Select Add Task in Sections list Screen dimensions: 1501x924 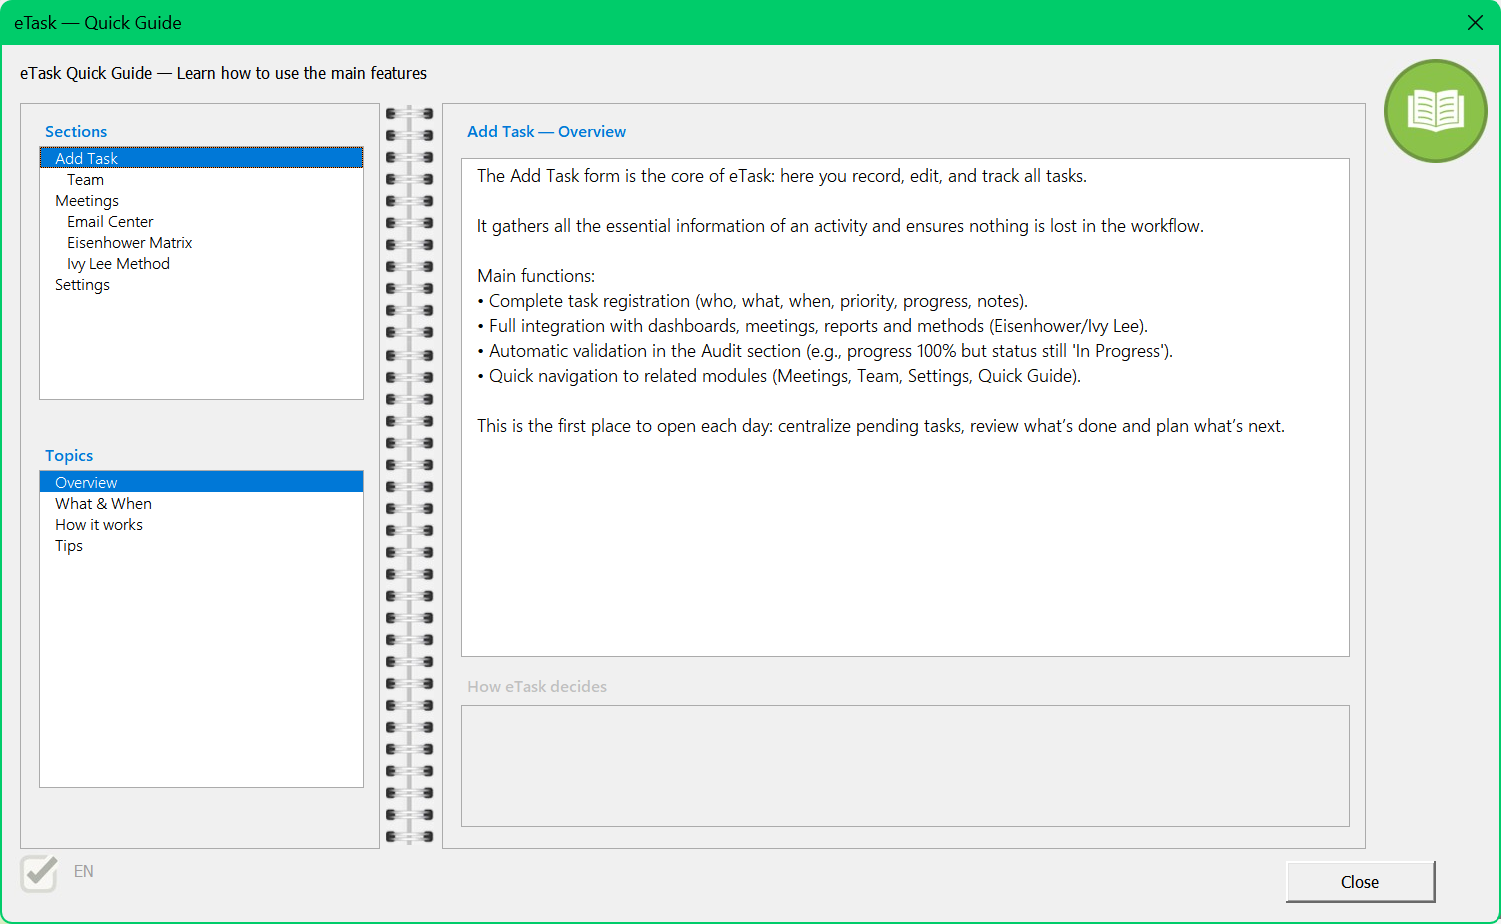(x=87, y=158)
